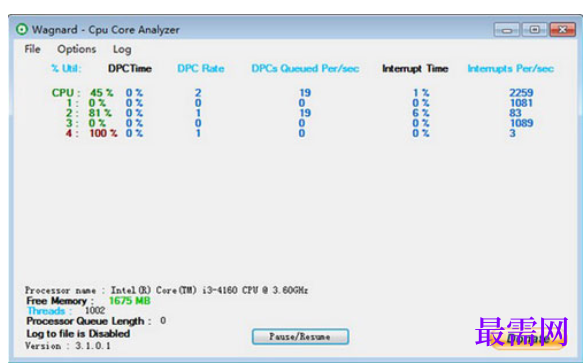Select CPU row interrupt time '1 %'
587x363 pixels.
[421, 92]
